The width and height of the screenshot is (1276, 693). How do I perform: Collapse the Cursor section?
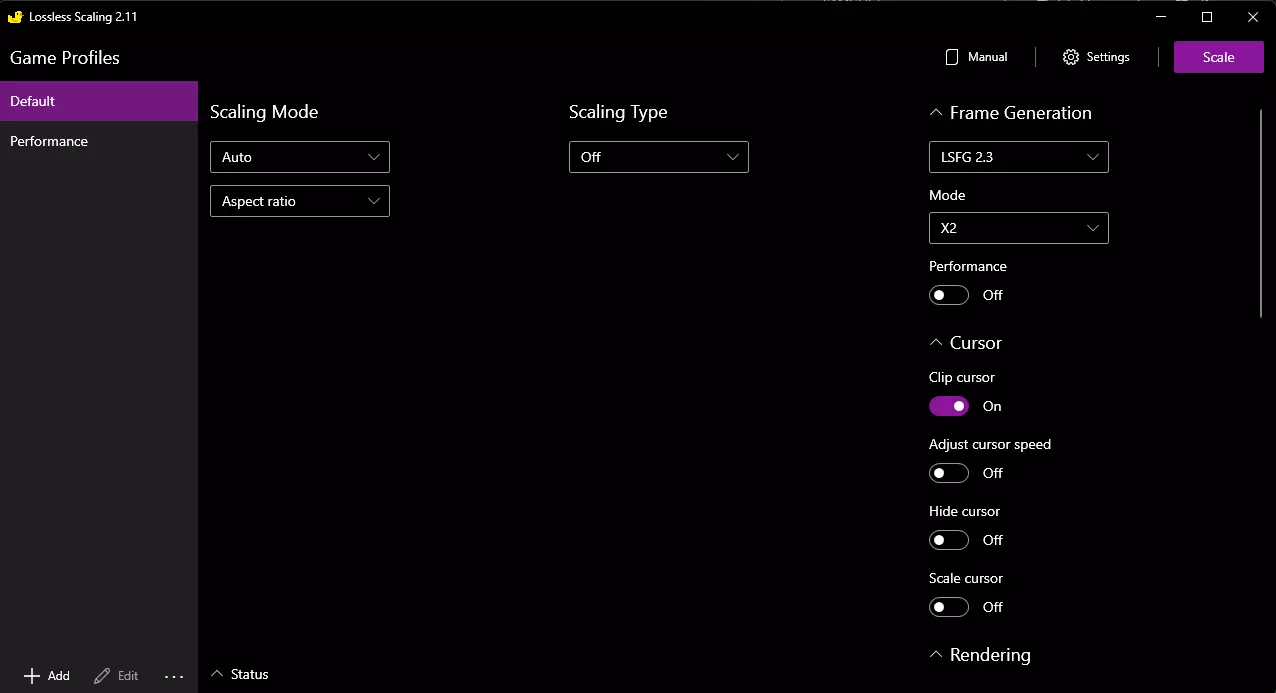click(965, 343)
